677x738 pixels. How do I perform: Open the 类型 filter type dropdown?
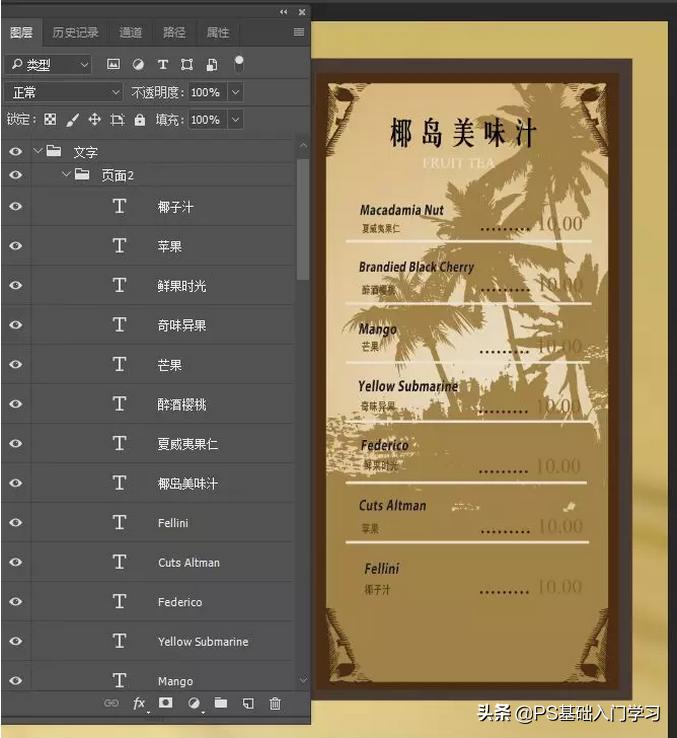click(x=50, y=64)
